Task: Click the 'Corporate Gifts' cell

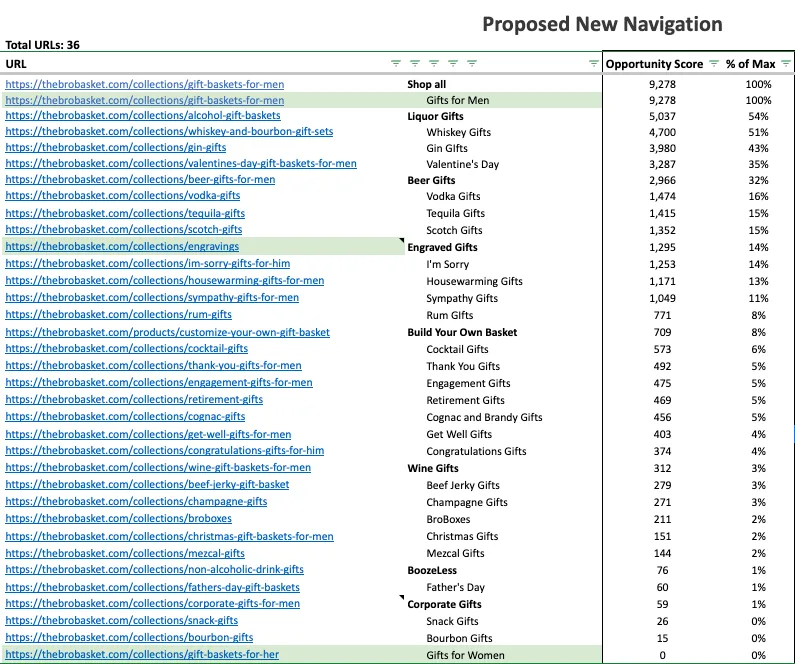Action: pos(445,604)
